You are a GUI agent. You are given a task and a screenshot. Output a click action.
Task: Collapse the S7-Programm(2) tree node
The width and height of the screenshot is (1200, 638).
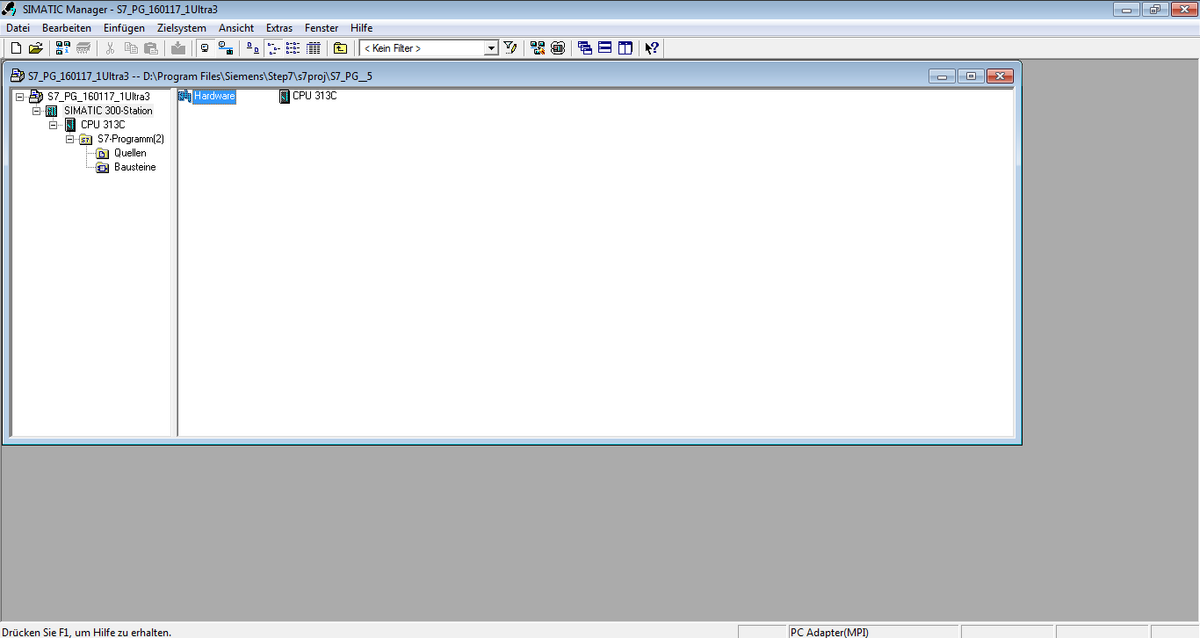pyautogui.click(x=70, y=139)
